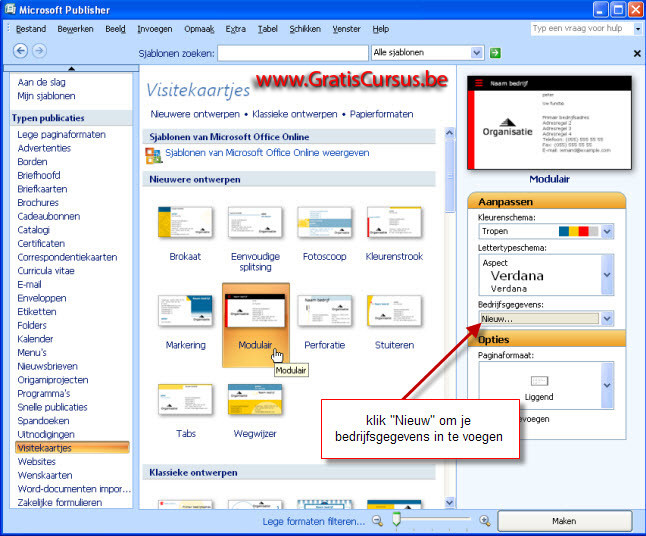Image resolution: width=646 pixels, height=536 pixels.
Task: Open the Bestand menu
Action: point(31,29)
